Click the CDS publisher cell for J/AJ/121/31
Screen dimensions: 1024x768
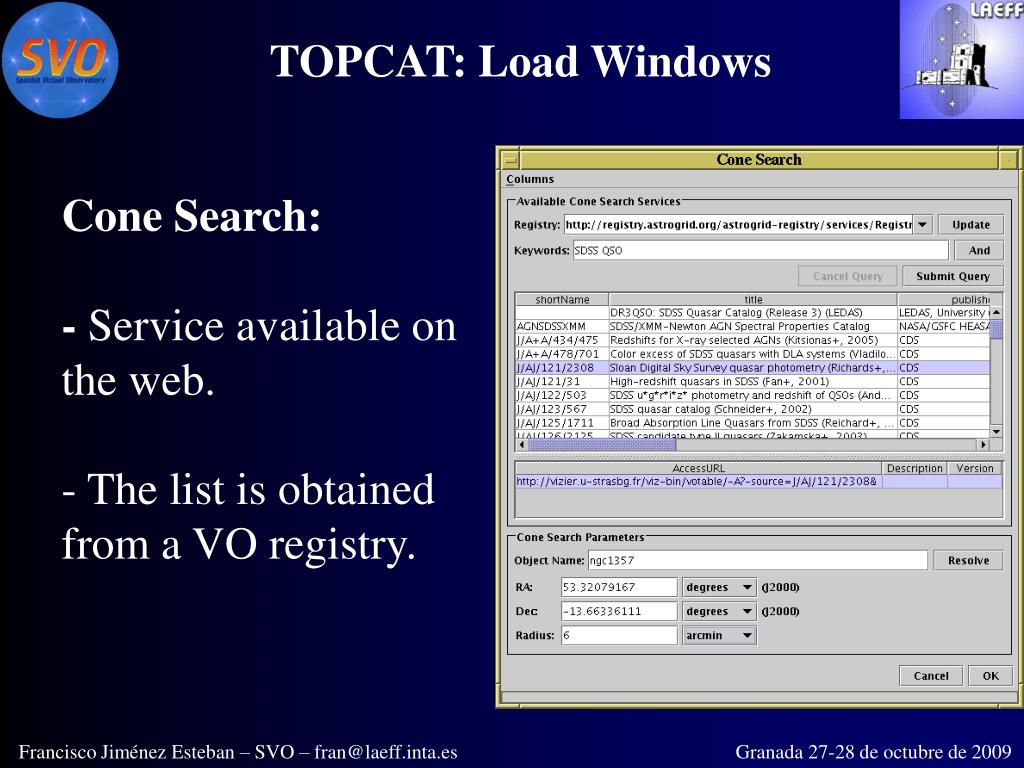click(x=944, y=381)
